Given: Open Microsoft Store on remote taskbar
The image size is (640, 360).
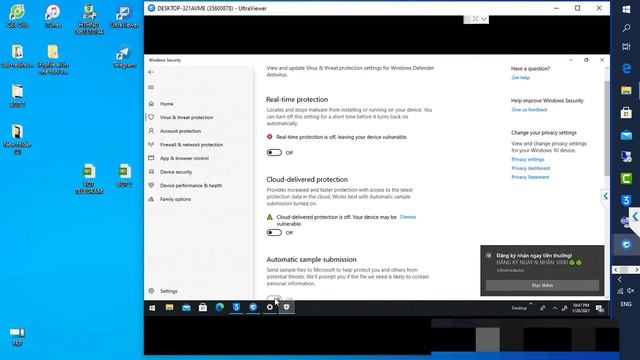Looking at the screenshot, I should pyautogui.click(x=203, y=307).
